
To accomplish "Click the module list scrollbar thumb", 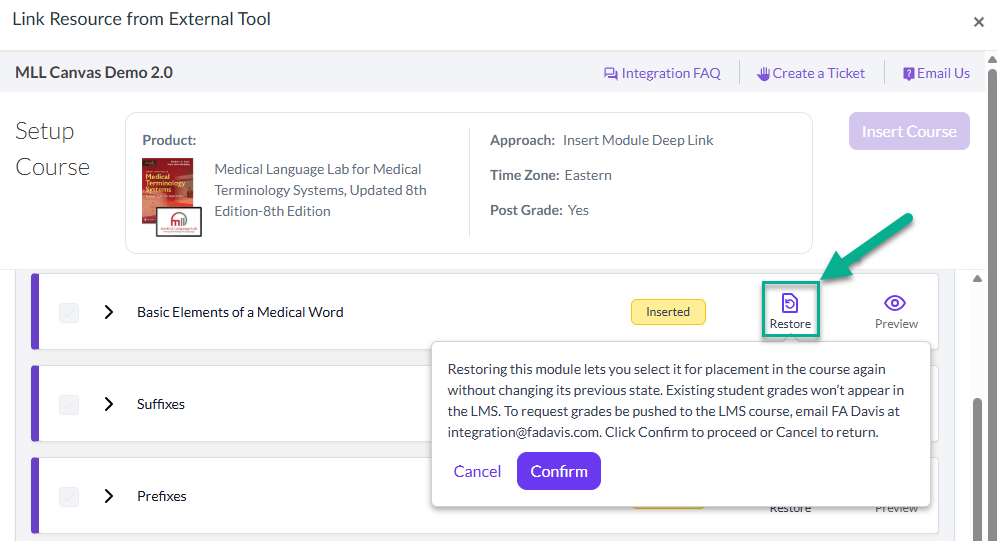I will 977,469.
